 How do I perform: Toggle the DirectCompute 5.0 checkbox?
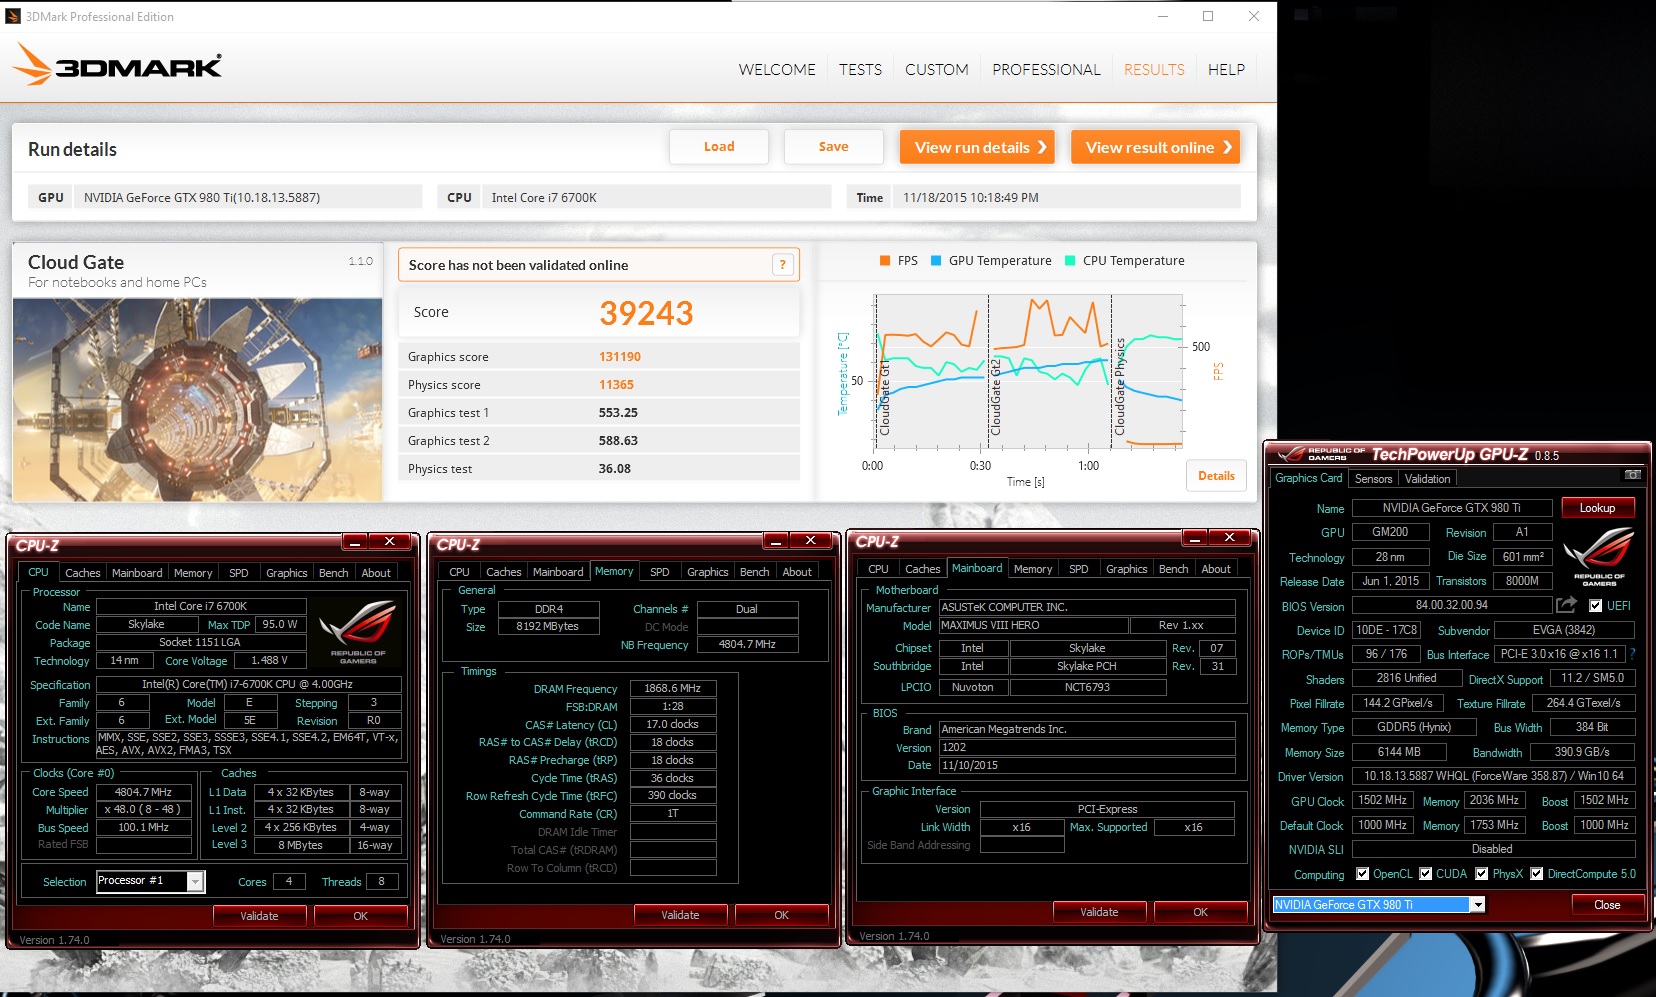(1536, 874)
